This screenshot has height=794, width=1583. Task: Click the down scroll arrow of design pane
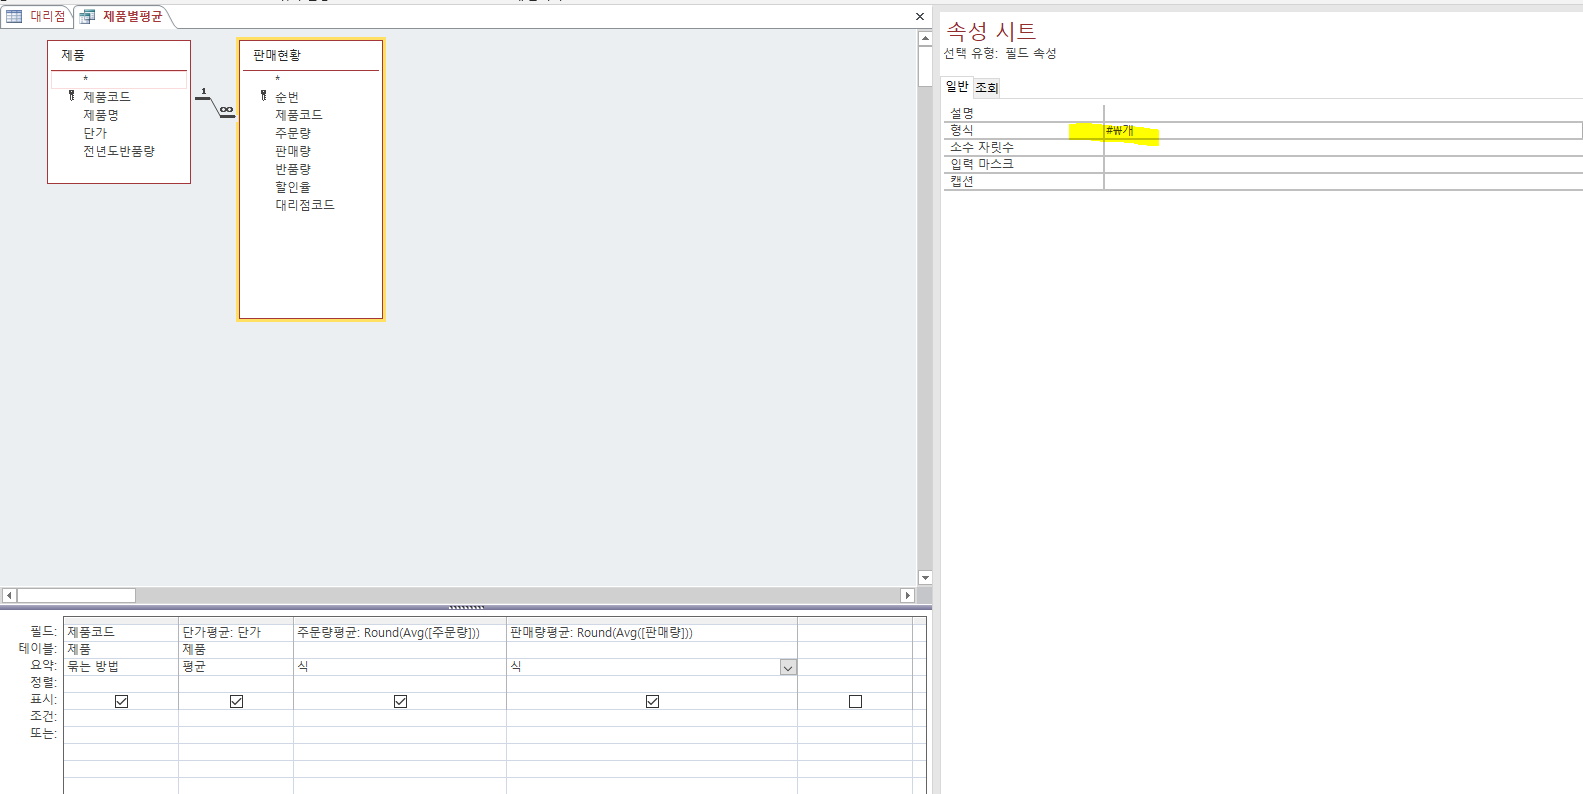tap(925, 577)
